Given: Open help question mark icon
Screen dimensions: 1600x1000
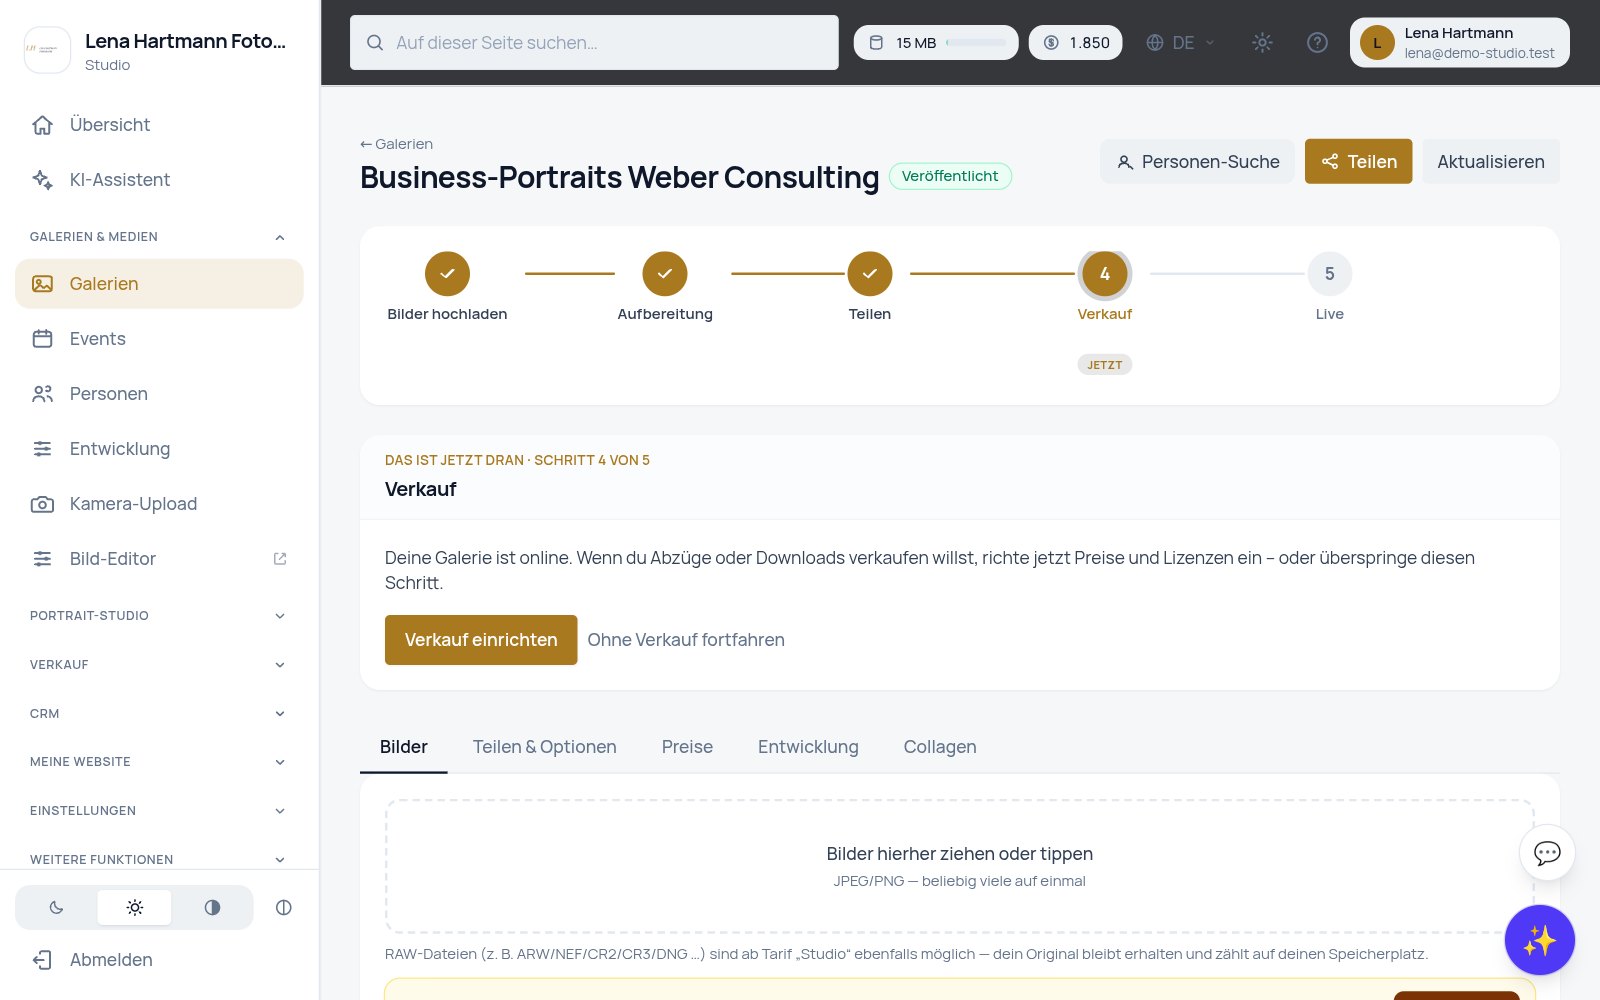Looking at the screenshot, I should tap(1317, 43).
